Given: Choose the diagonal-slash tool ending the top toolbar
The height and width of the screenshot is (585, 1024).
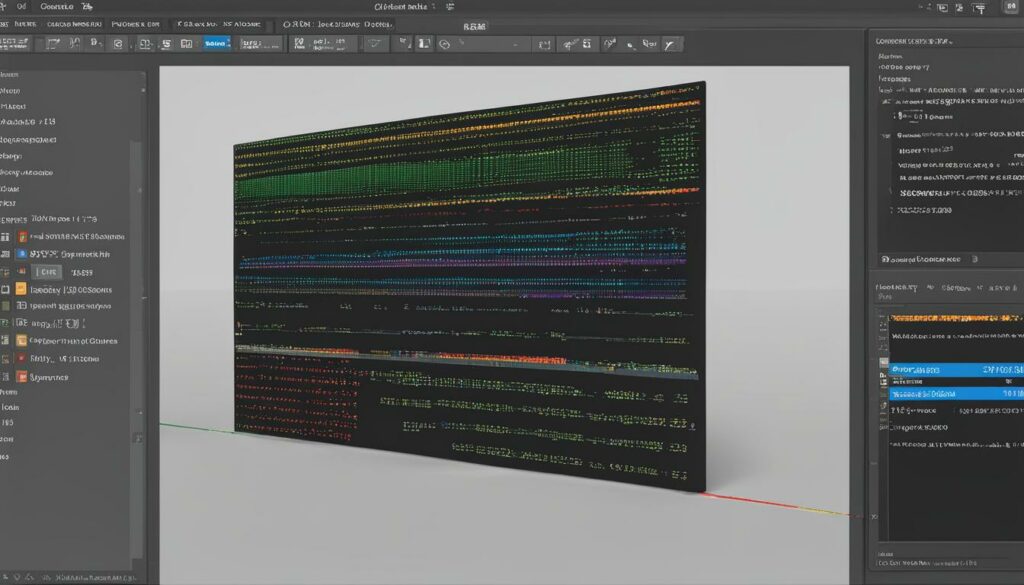Looking at the screenshot, I should pos(669,44).
